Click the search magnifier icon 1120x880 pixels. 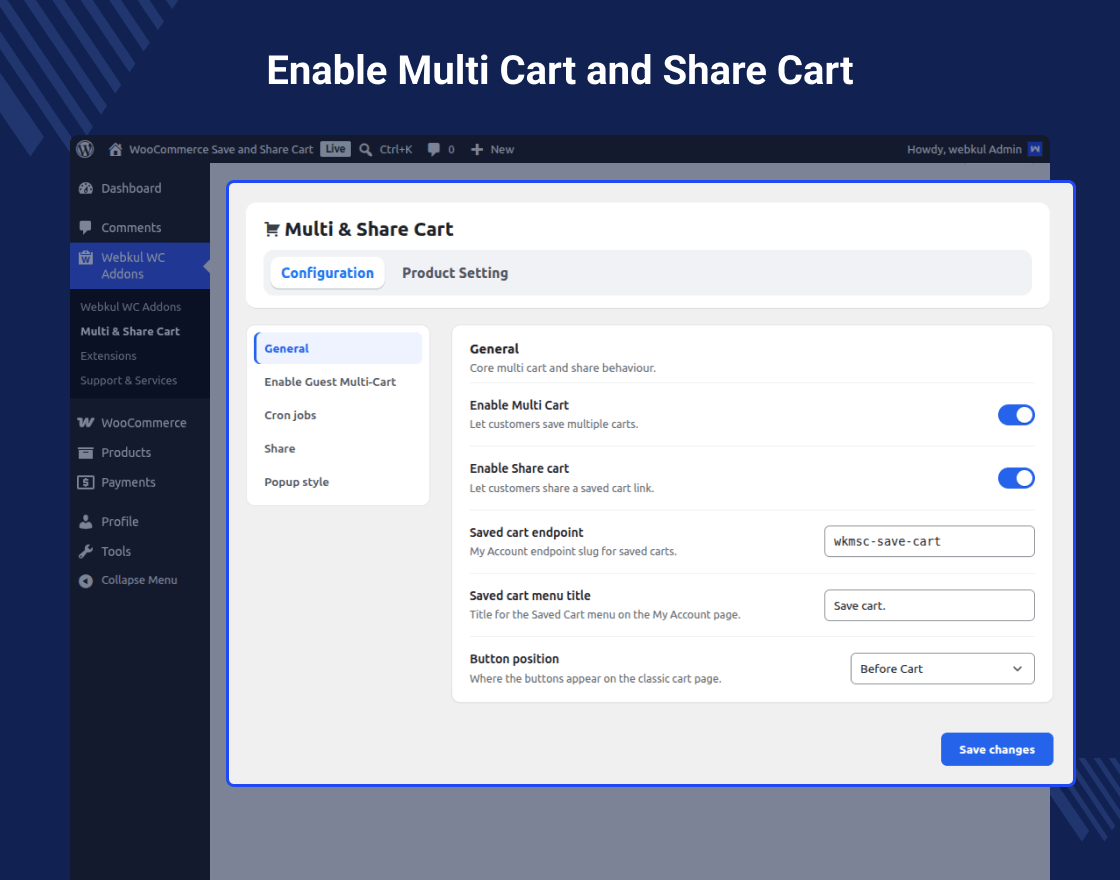(366, 149)
